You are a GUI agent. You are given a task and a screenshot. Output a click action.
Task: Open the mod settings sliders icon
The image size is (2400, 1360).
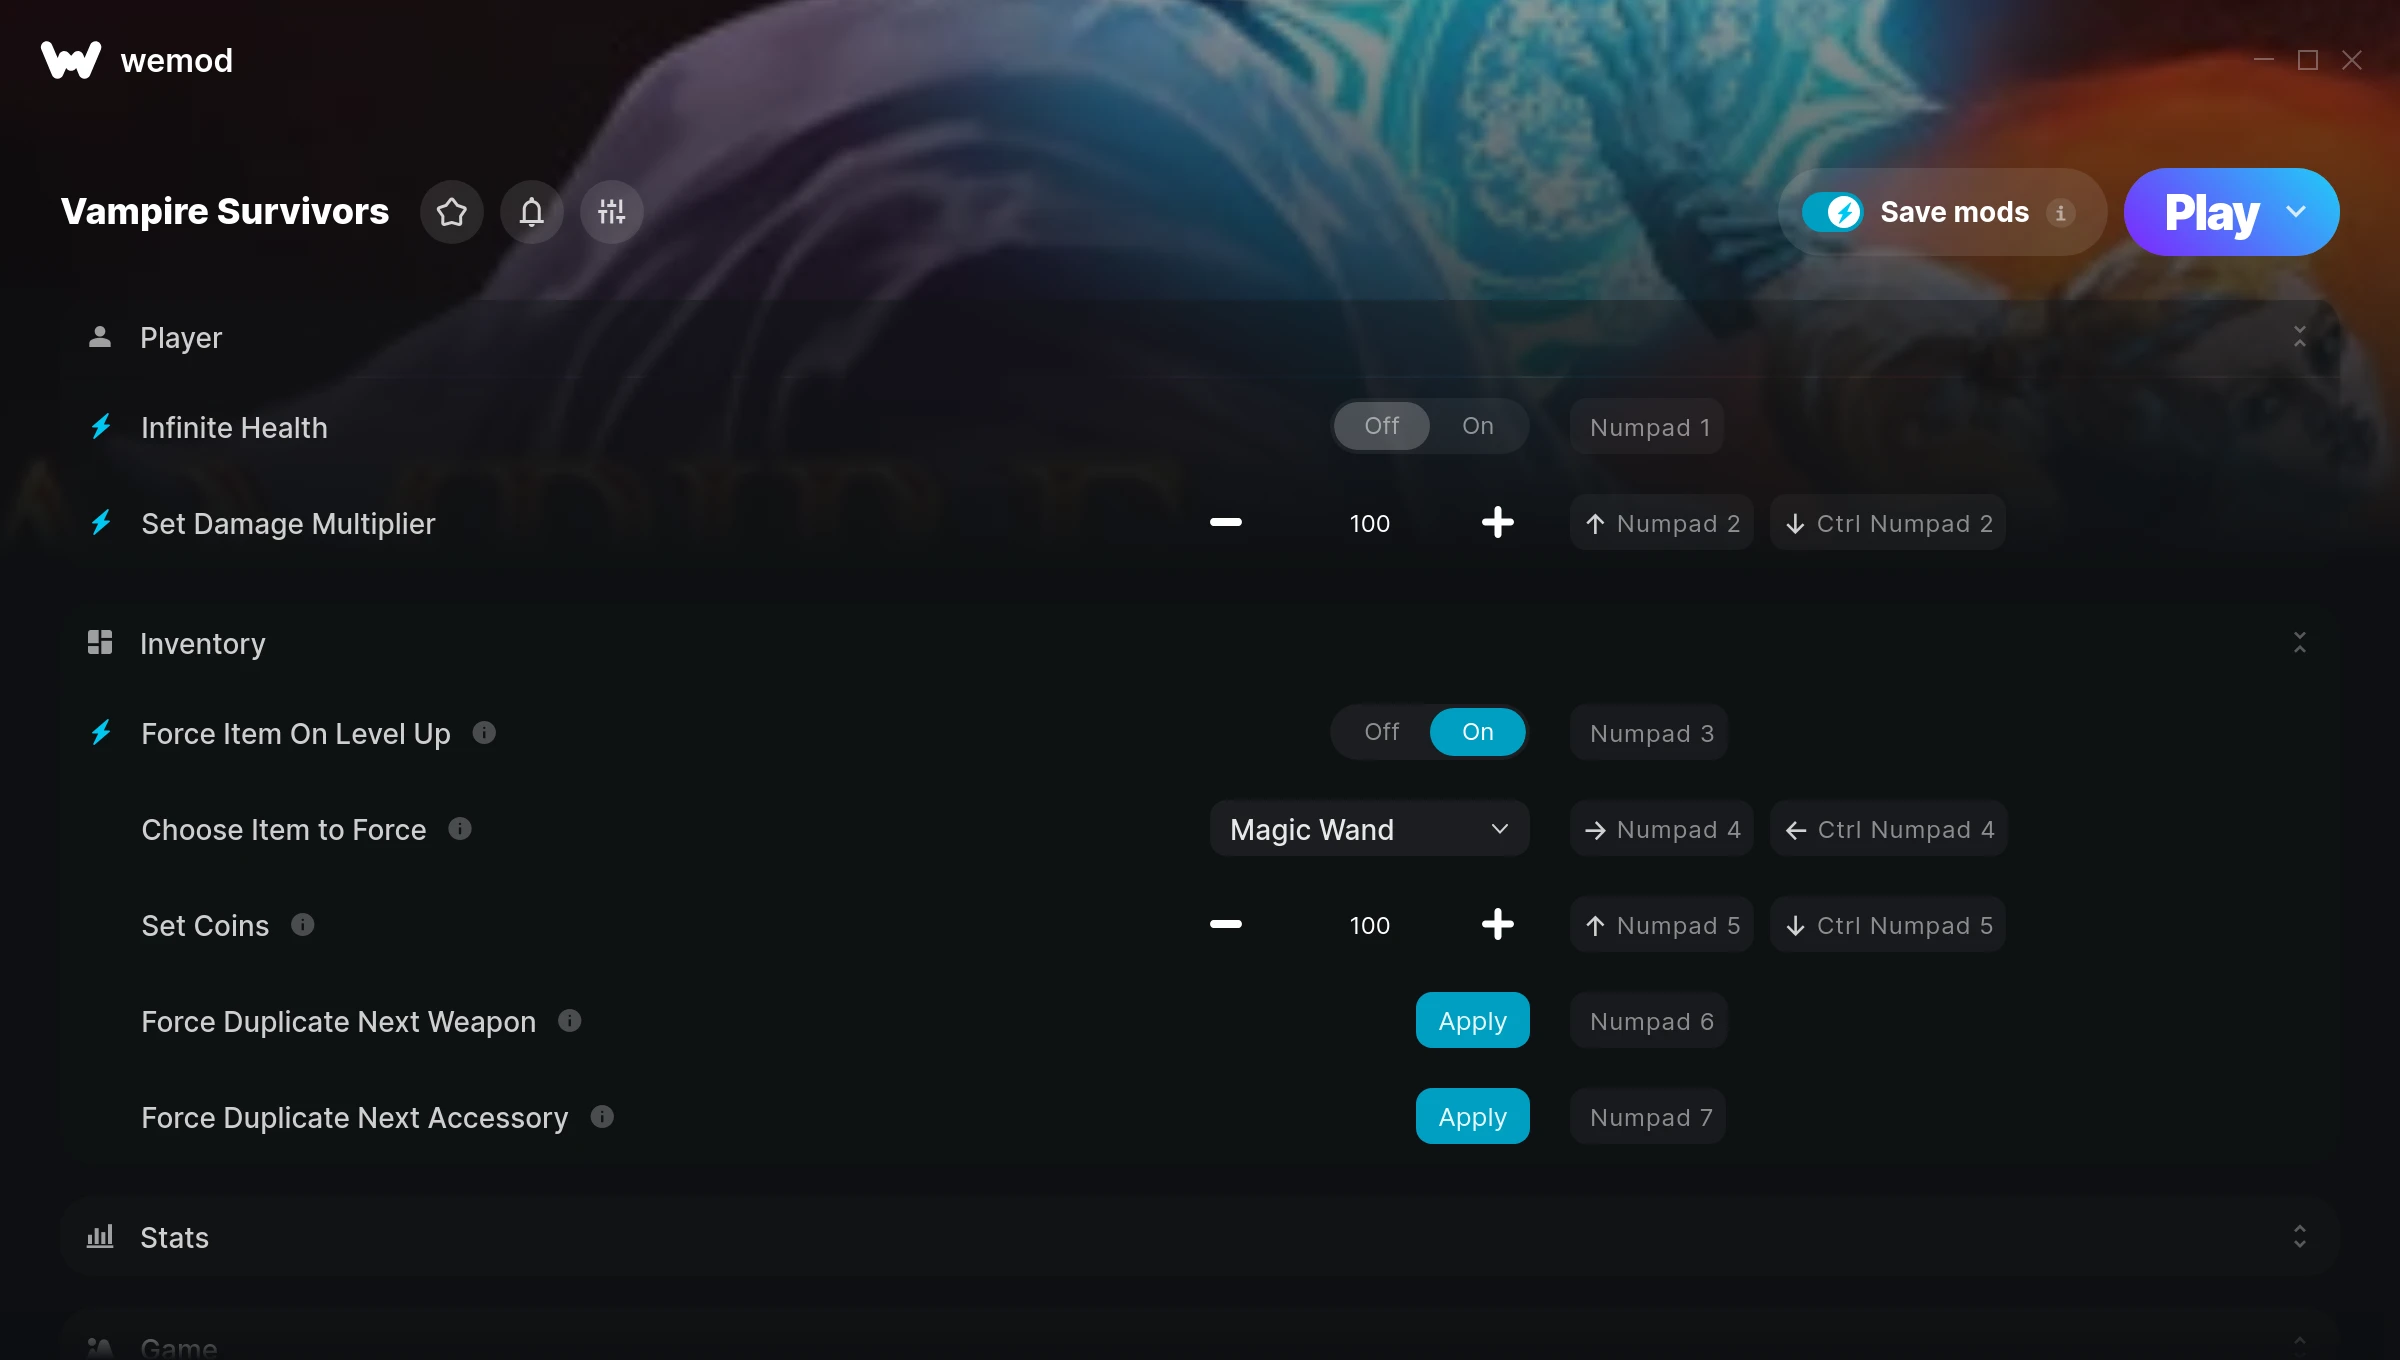(x=612, y=212)
